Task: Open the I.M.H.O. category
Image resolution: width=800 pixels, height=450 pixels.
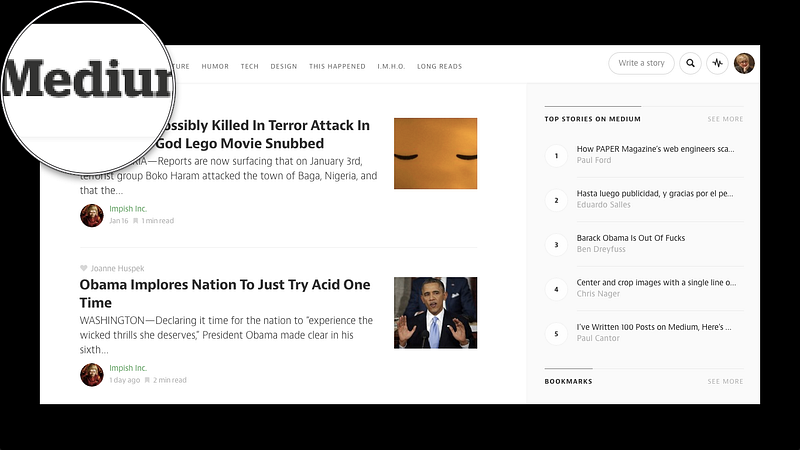Action: point(391,66)
